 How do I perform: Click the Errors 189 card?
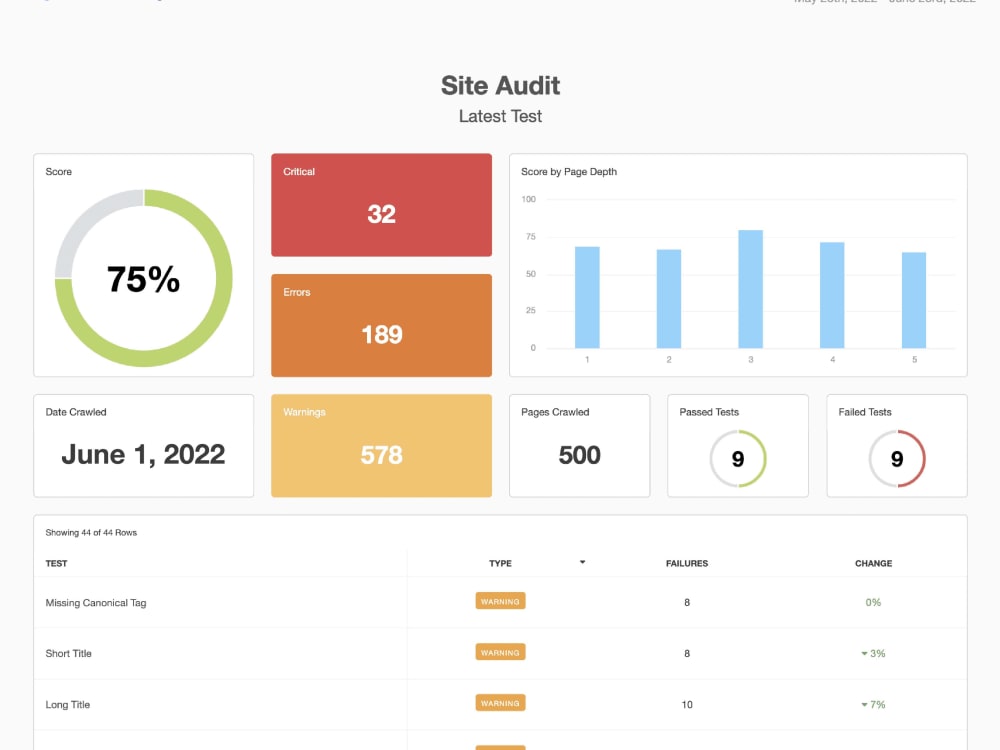(x=381, y=325)
